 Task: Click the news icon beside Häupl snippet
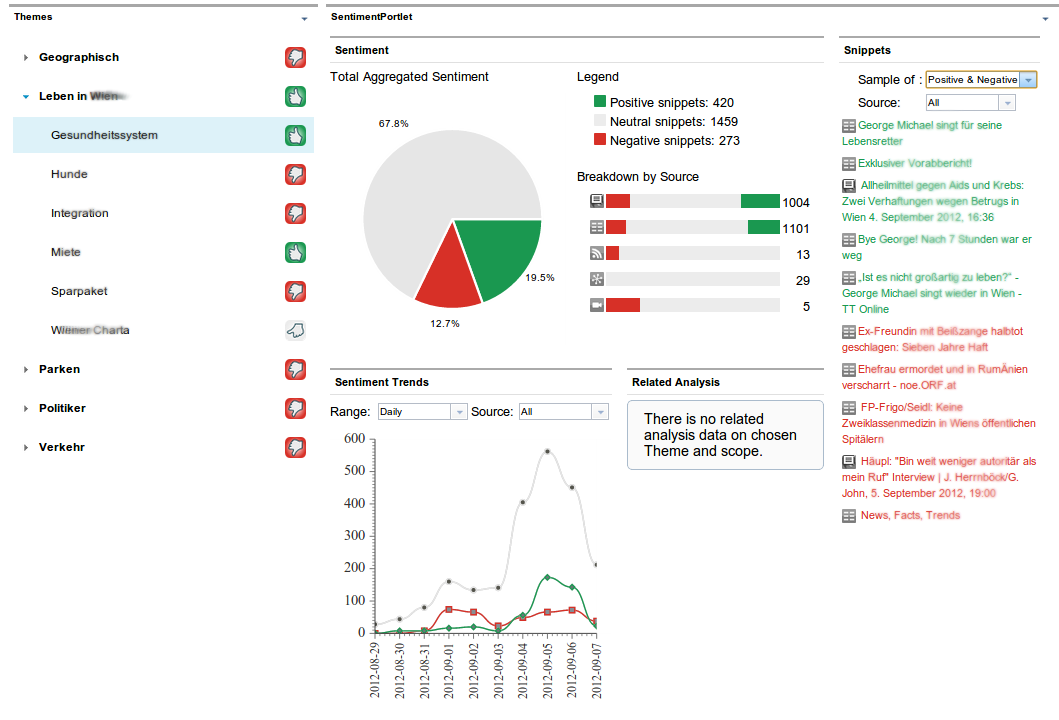point(849,462)
